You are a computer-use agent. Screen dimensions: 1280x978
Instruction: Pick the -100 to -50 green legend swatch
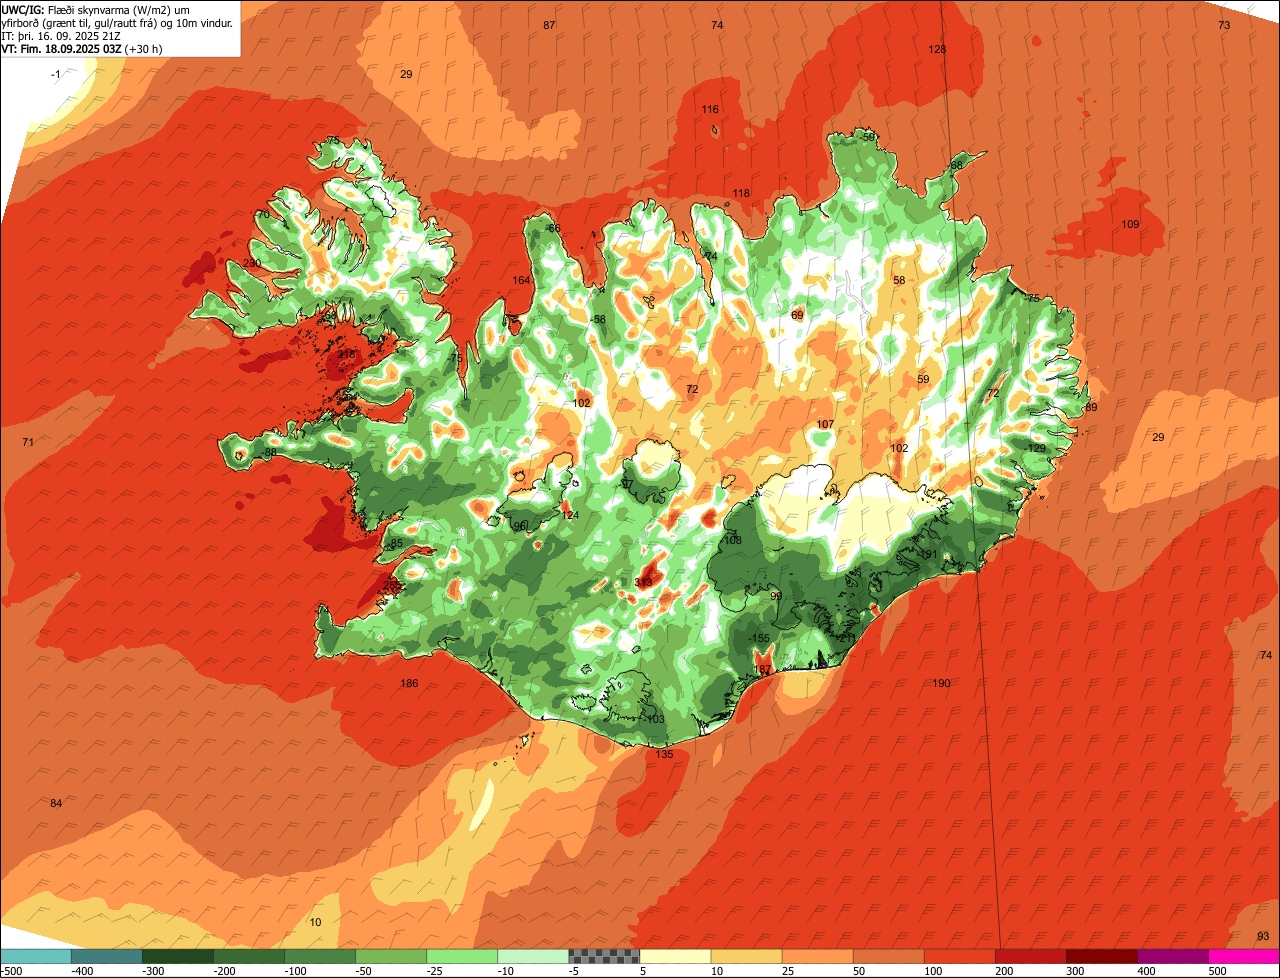tap(320, 956)
